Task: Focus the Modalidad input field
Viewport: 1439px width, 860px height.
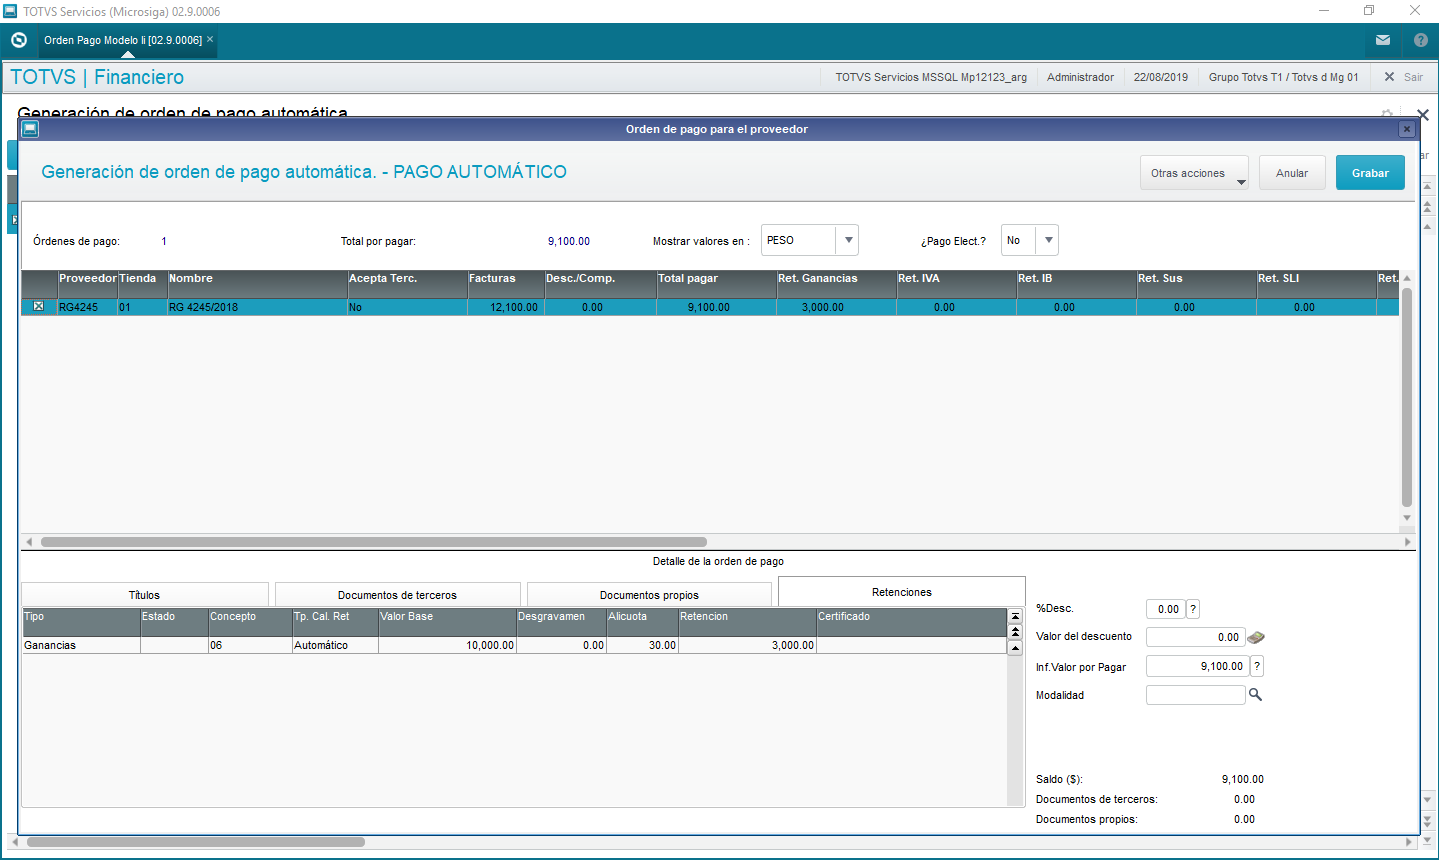Action: [1196, 694]
